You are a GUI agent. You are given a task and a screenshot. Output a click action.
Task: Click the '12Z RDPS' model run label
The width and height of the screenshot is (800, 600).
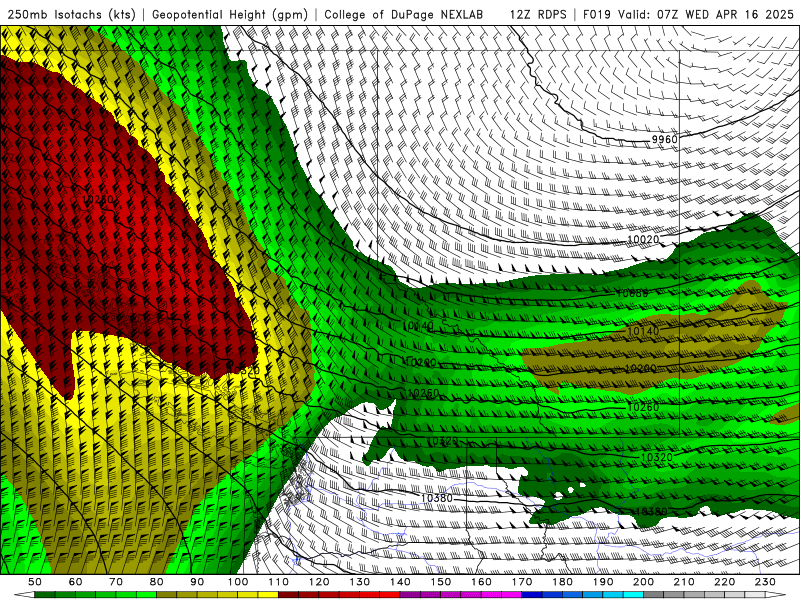click(x=538, y=15)
